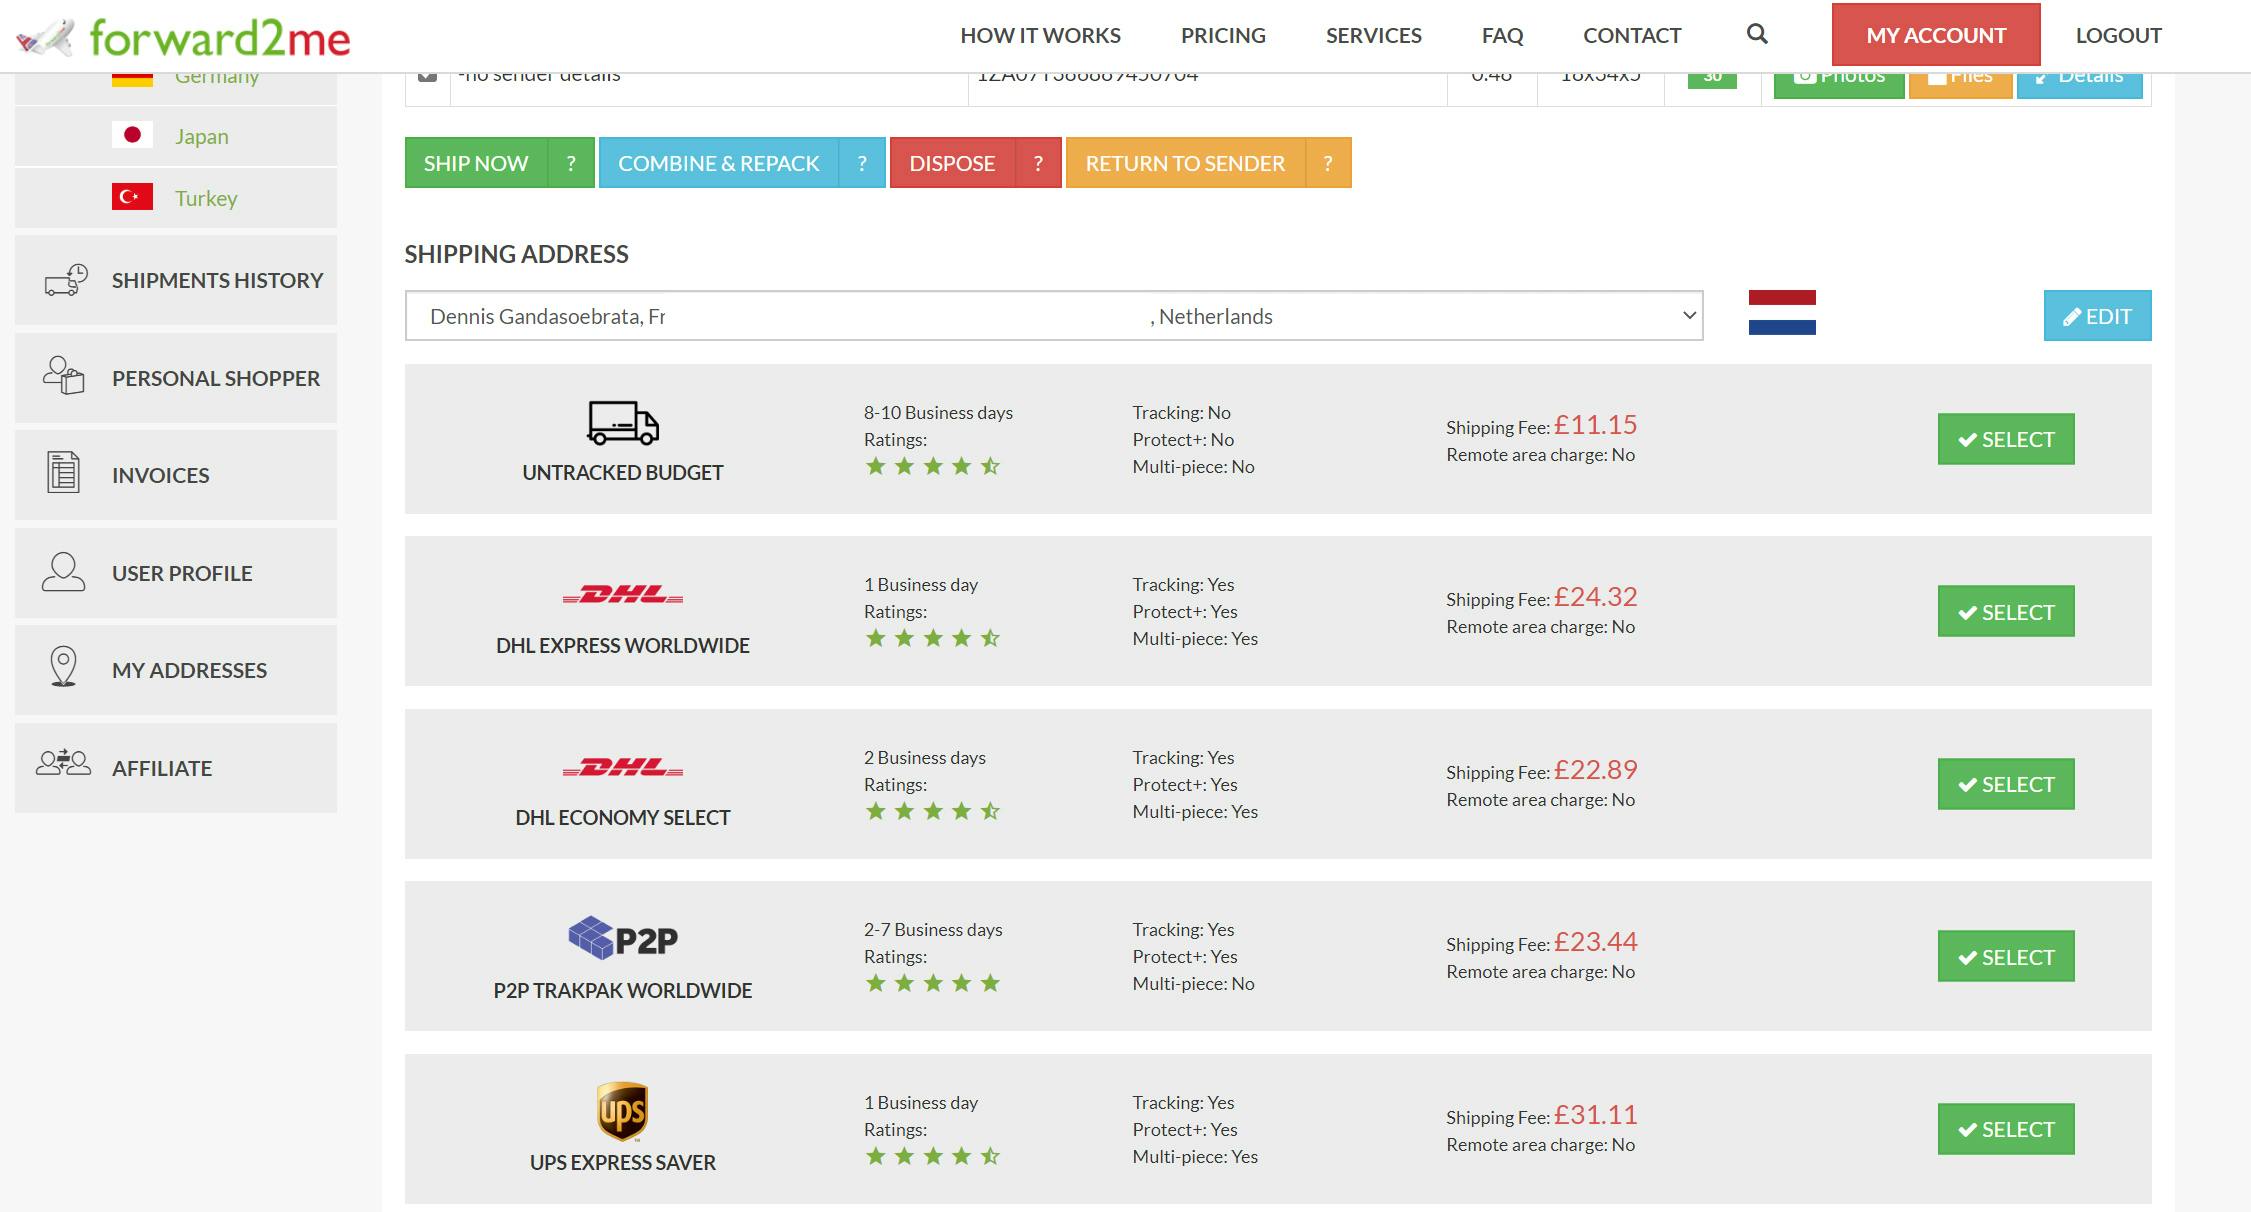The height and width of the screenshot is (1212, 2251).
Task: Toggle the parcel row checkbox
Action: coord(427,76)
